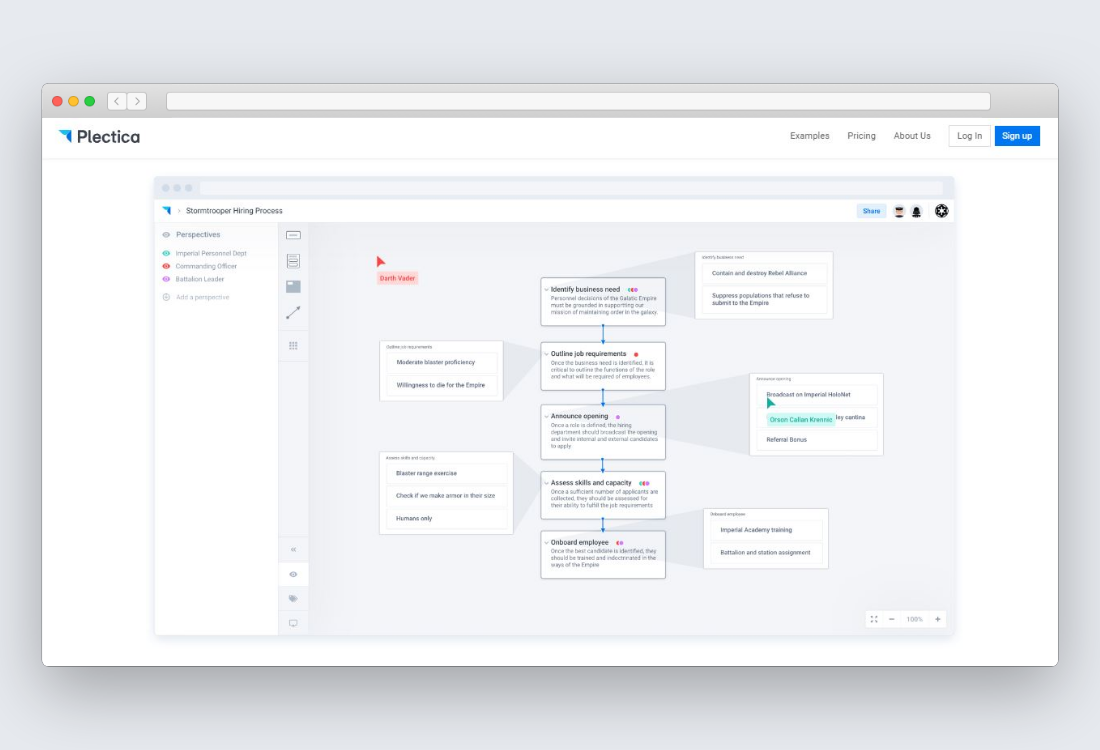Toggle visibility of Commanding Officer perspective
The width and height of the screenshot is (1100, 750).
pos(166,266)
